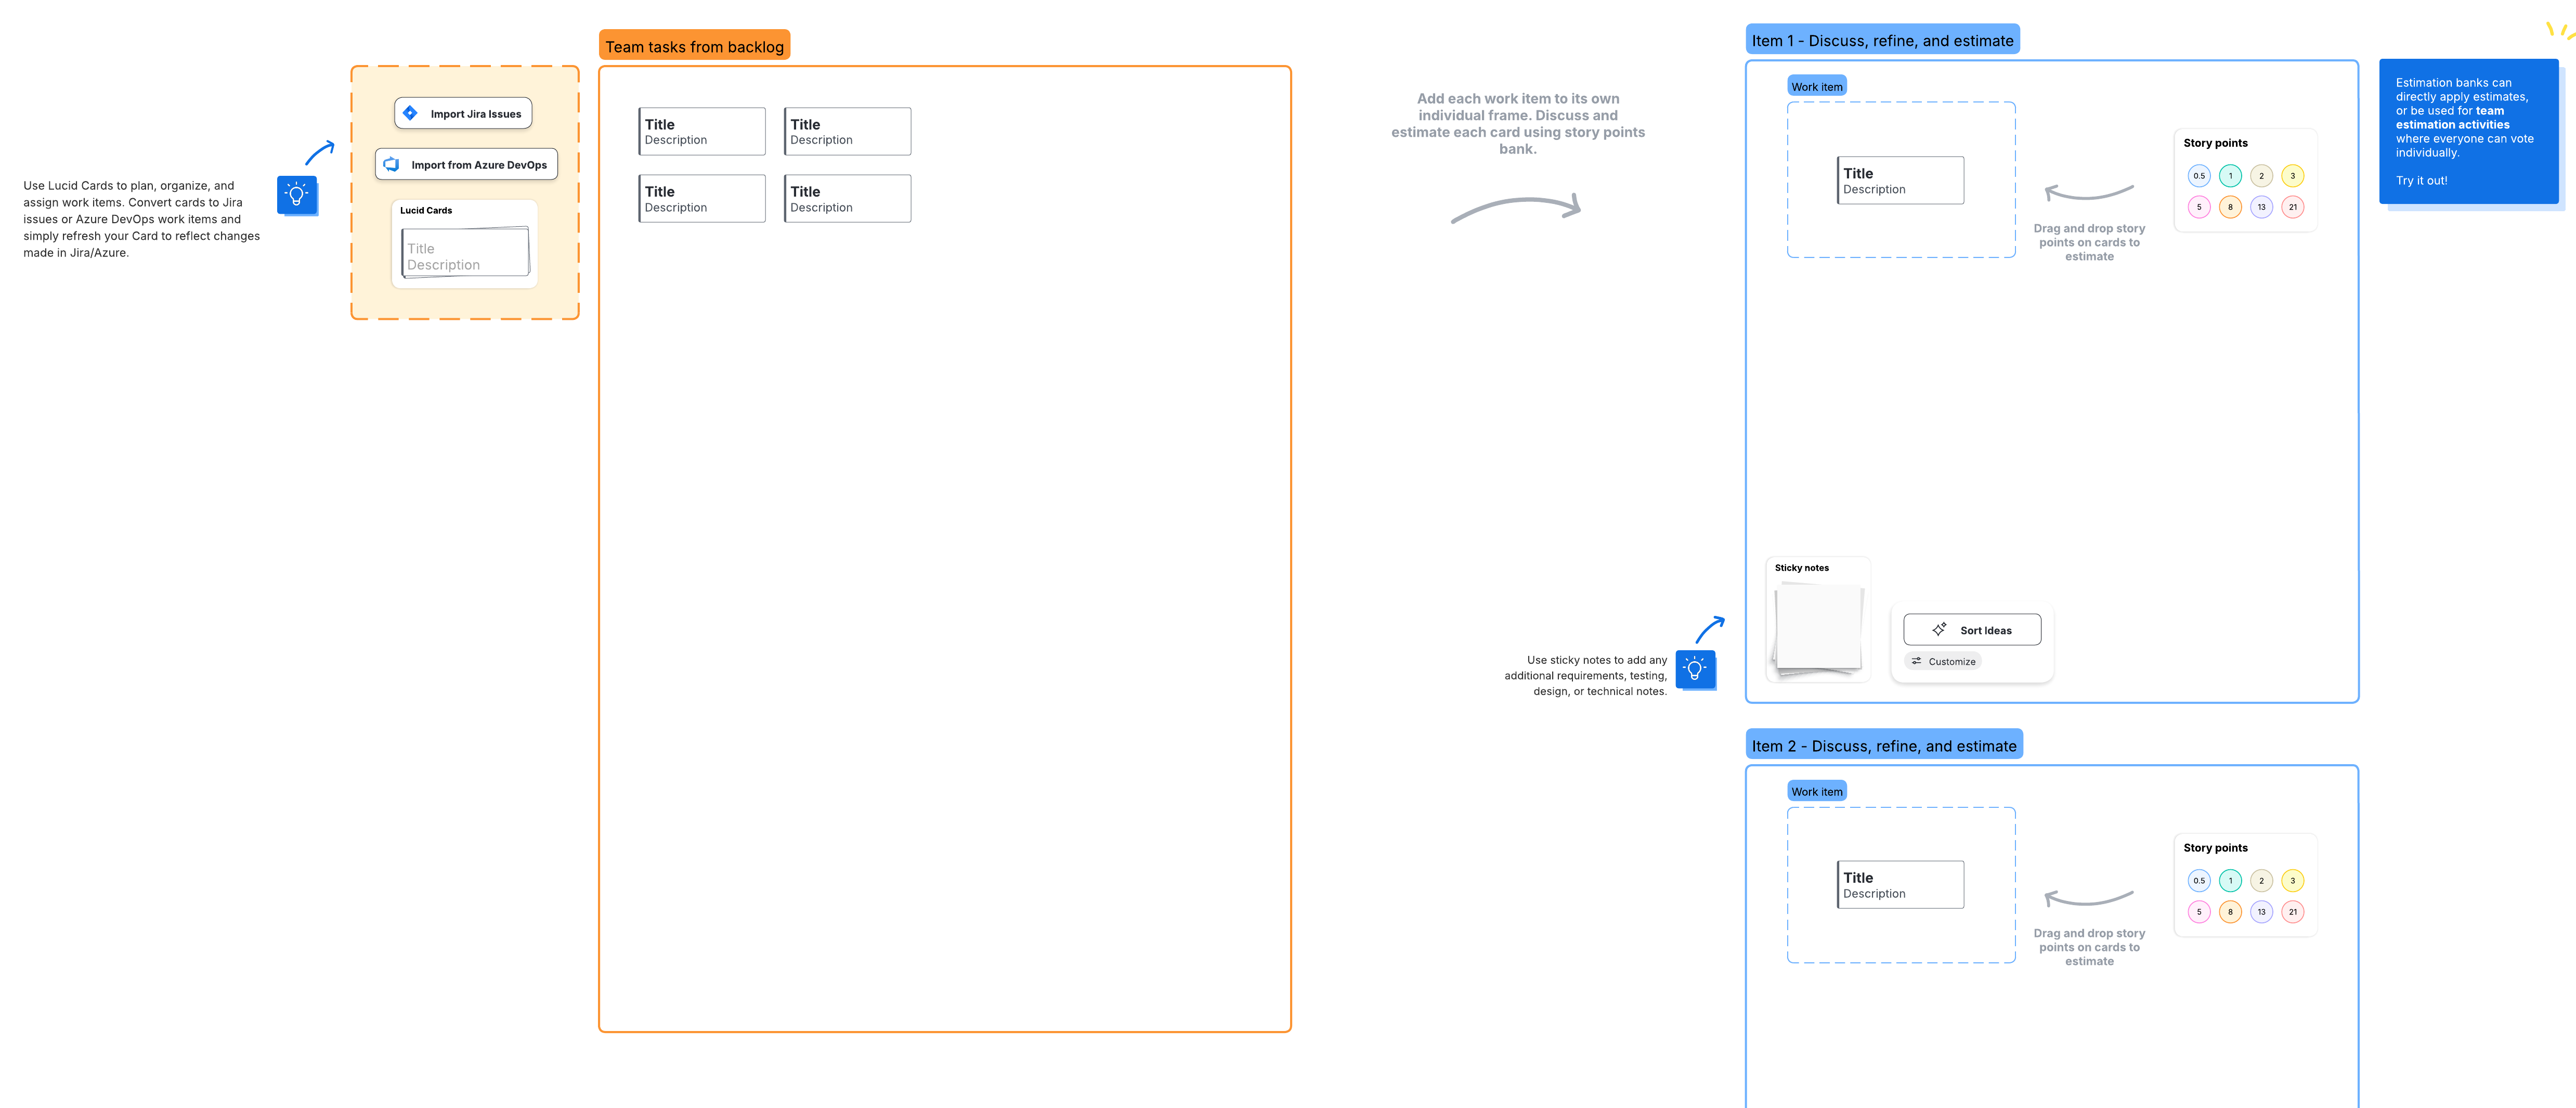Screen dimensions: 2576x1108
Task: Select the 'Add each work item' instruction text
Action: (x=1518, y=124)
